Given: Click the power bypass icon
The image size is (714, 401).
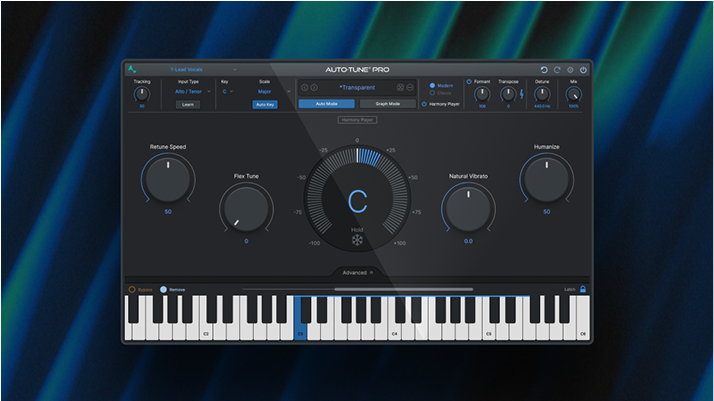Looking at the screenshot, I should (x=583, y=70).
